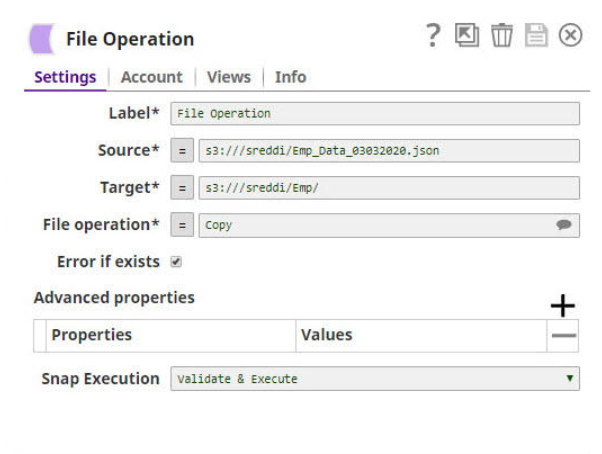
Task: Remove property row with minus icon
Action: [x=563, y=336]
